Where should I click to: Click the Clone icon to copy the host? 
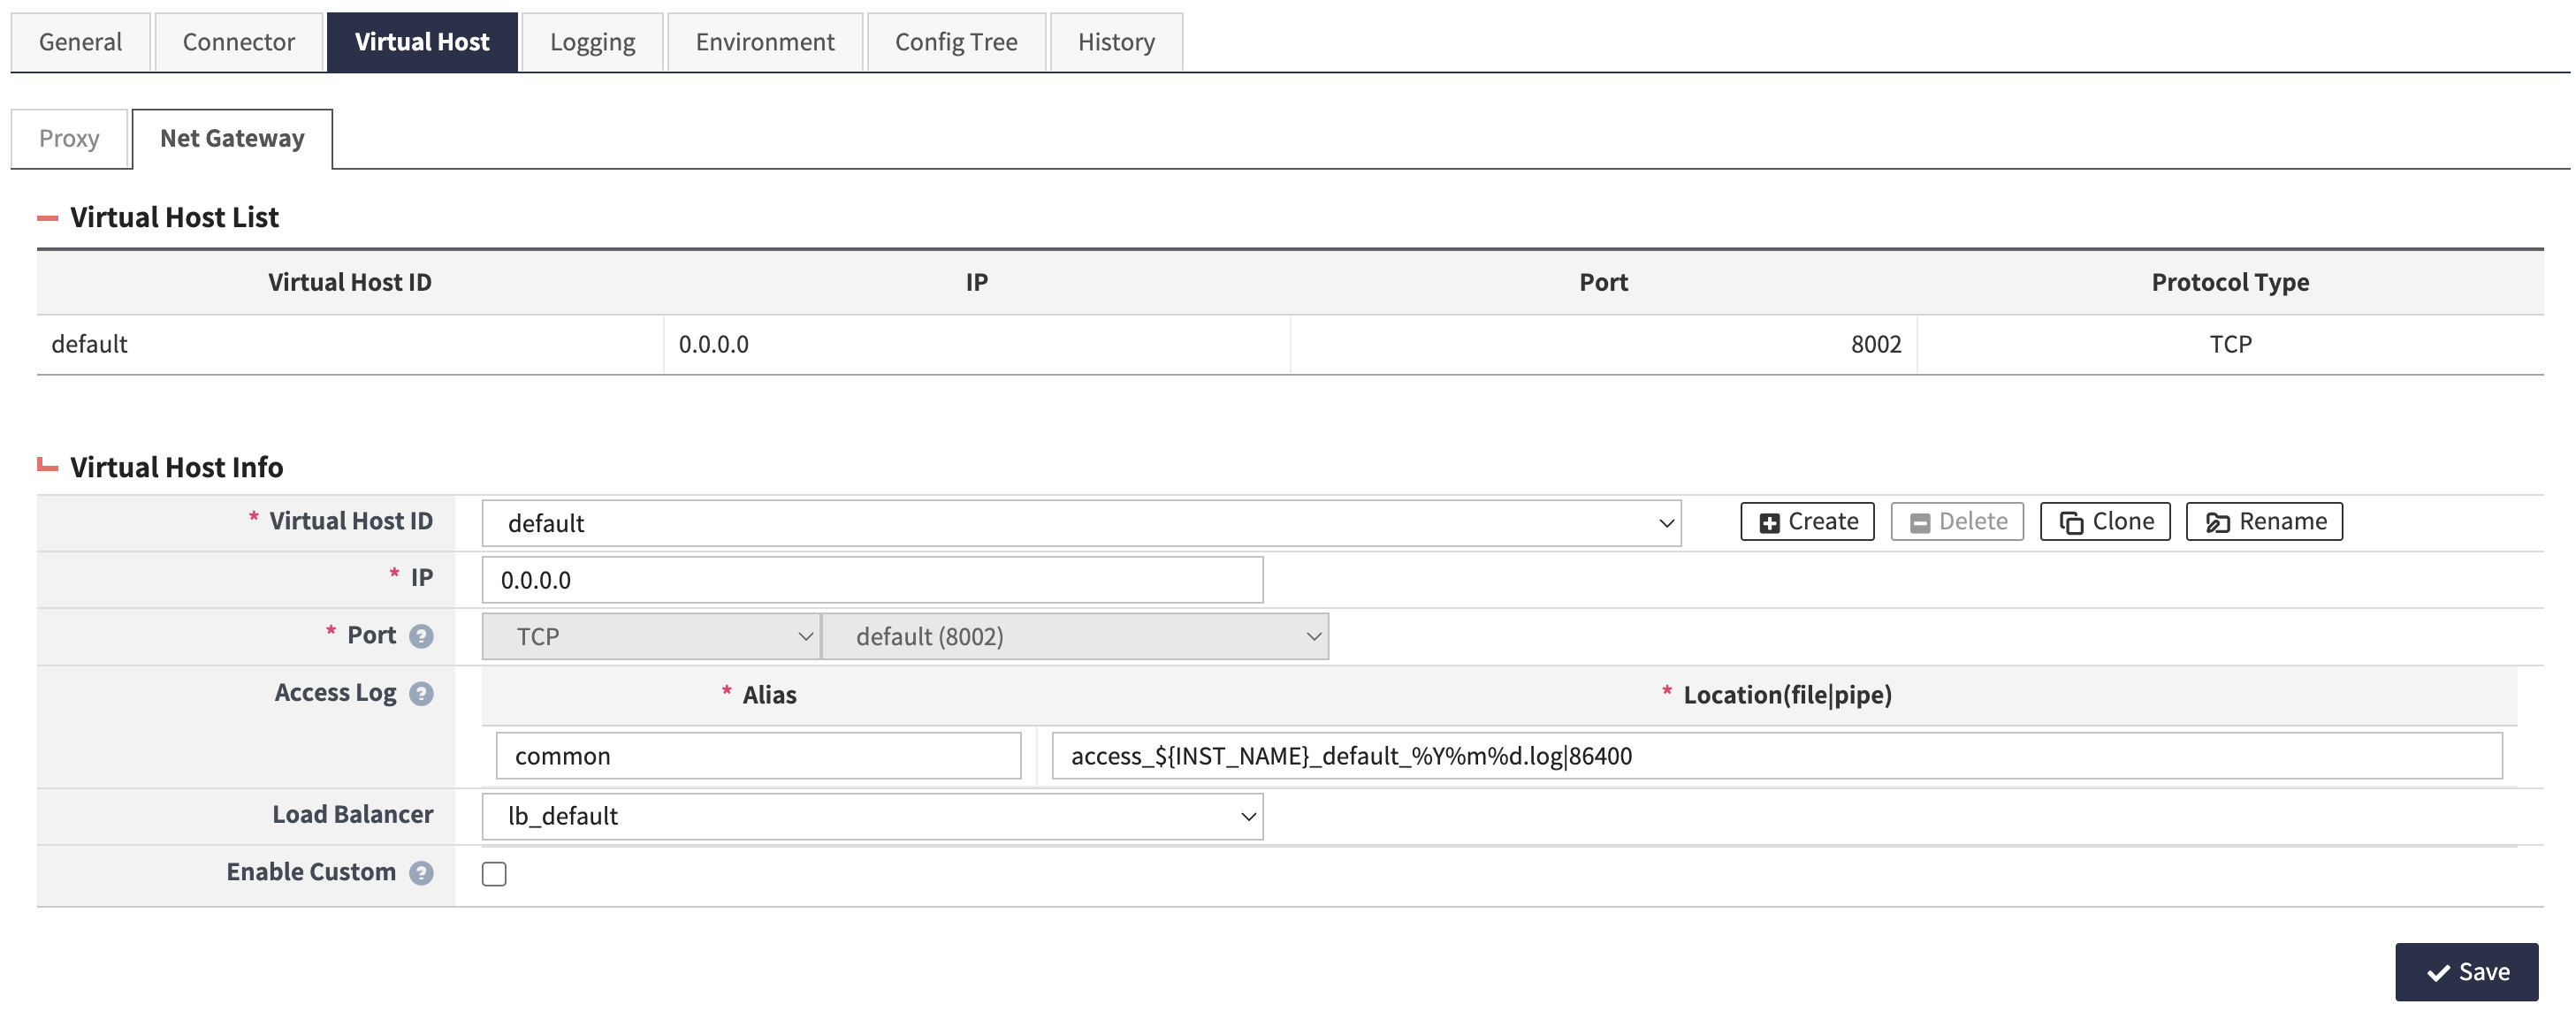2072,521
